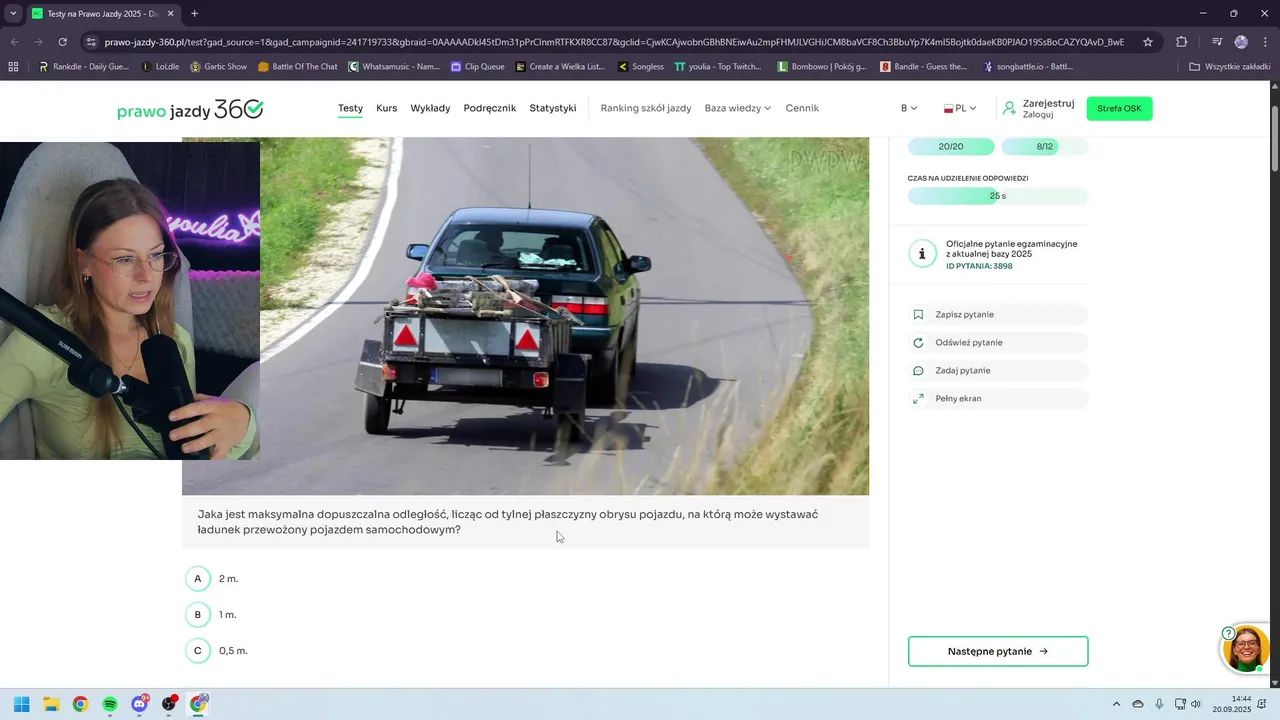The image size is (1280, 720).
Task: Select answer A: 2 m.
Action: tap(198, 578)
